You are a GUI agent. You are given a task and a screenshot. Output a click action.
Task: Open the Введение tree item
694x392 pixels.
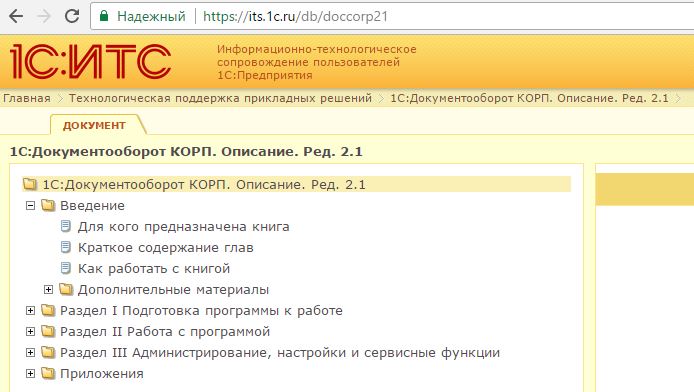93,206
